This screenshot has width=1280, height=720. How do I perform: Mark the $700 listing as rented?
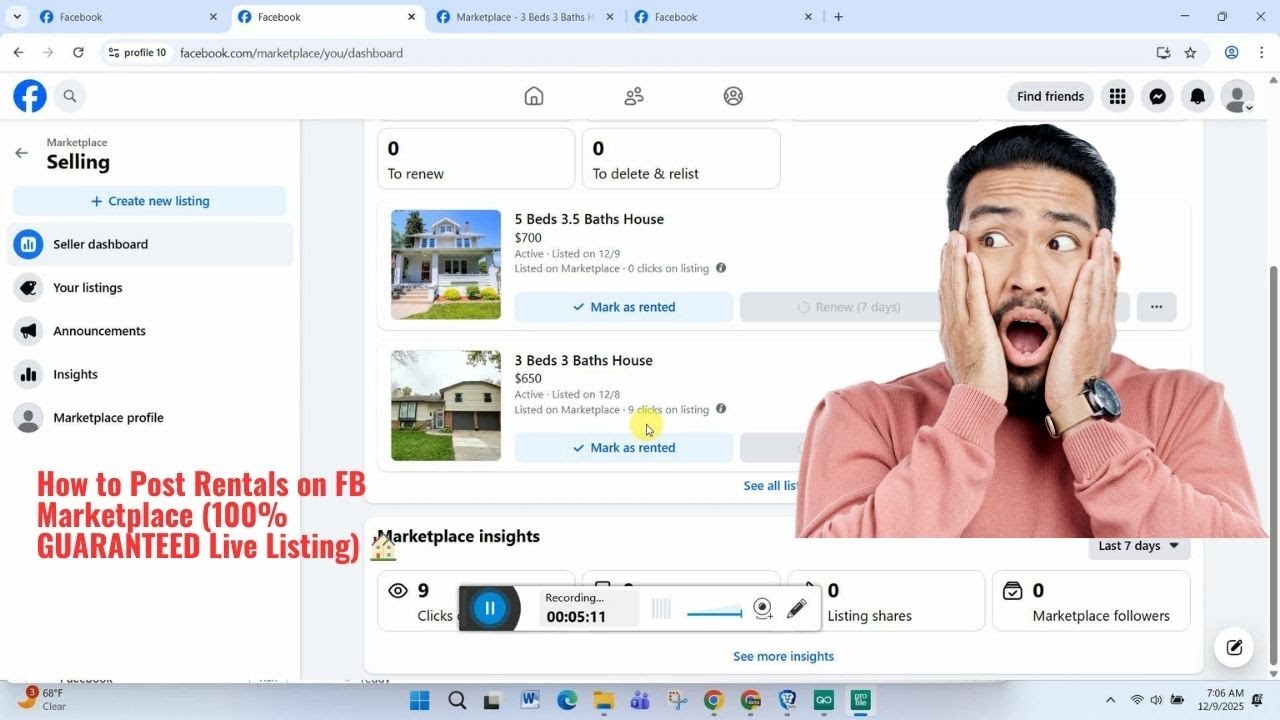tap(624, 307)
